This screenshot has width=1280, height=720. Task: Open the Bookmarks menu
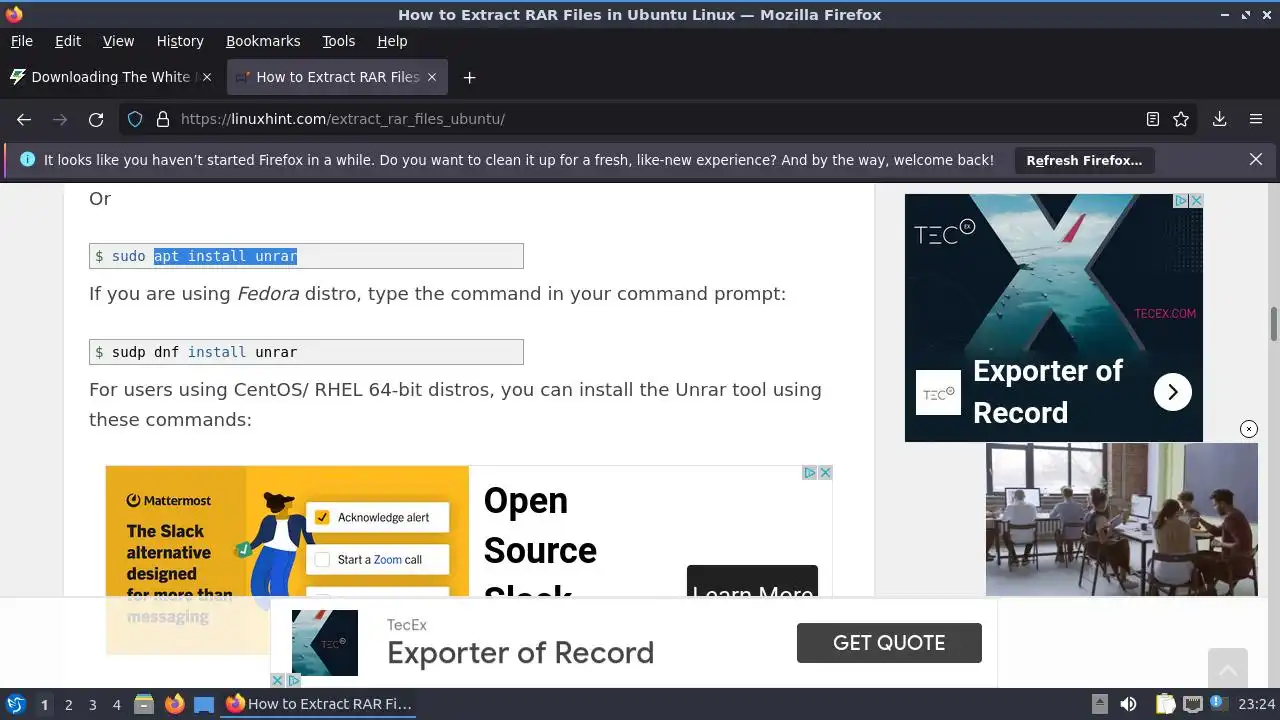(x=263, y=41)
